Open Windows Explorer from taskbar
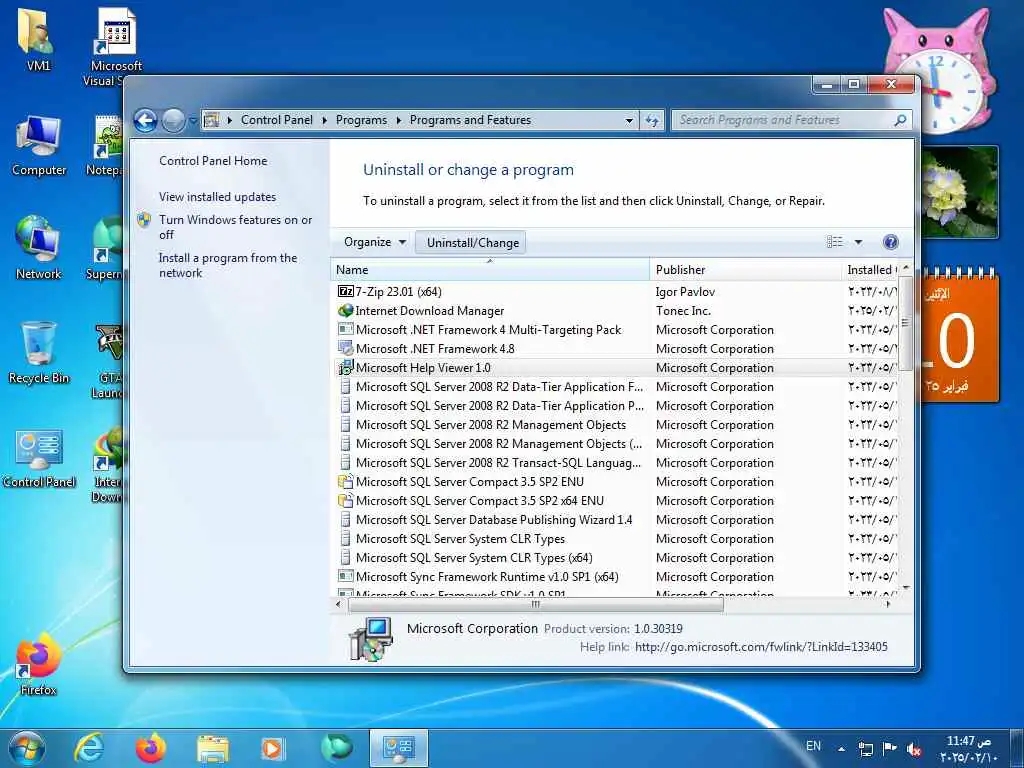 213,749
